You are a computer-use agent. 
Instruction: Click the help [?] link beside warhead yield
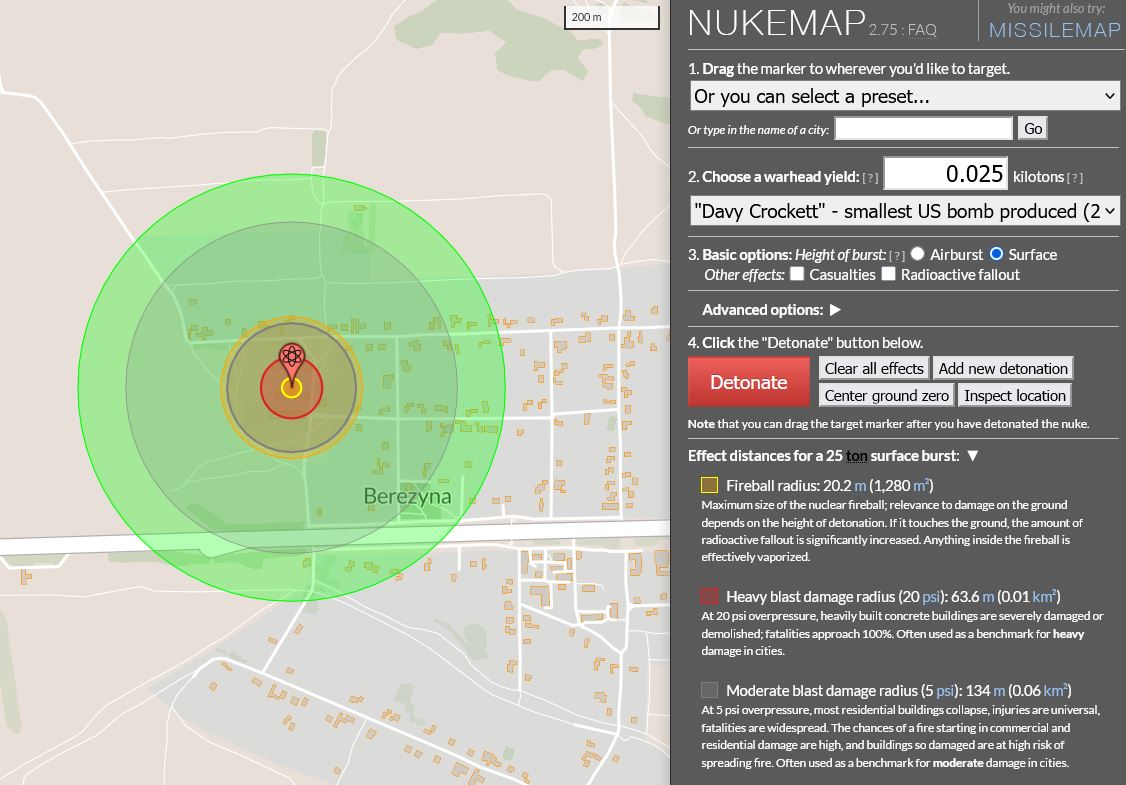click(870, 177)
